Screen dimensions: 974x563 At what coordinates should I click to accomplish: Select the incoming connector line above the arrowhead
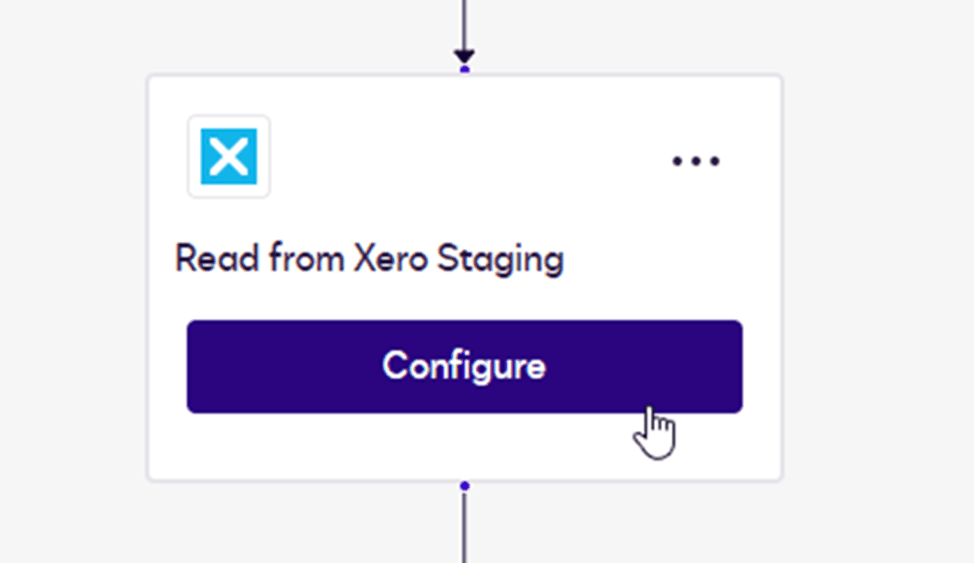tap(464, 20)
